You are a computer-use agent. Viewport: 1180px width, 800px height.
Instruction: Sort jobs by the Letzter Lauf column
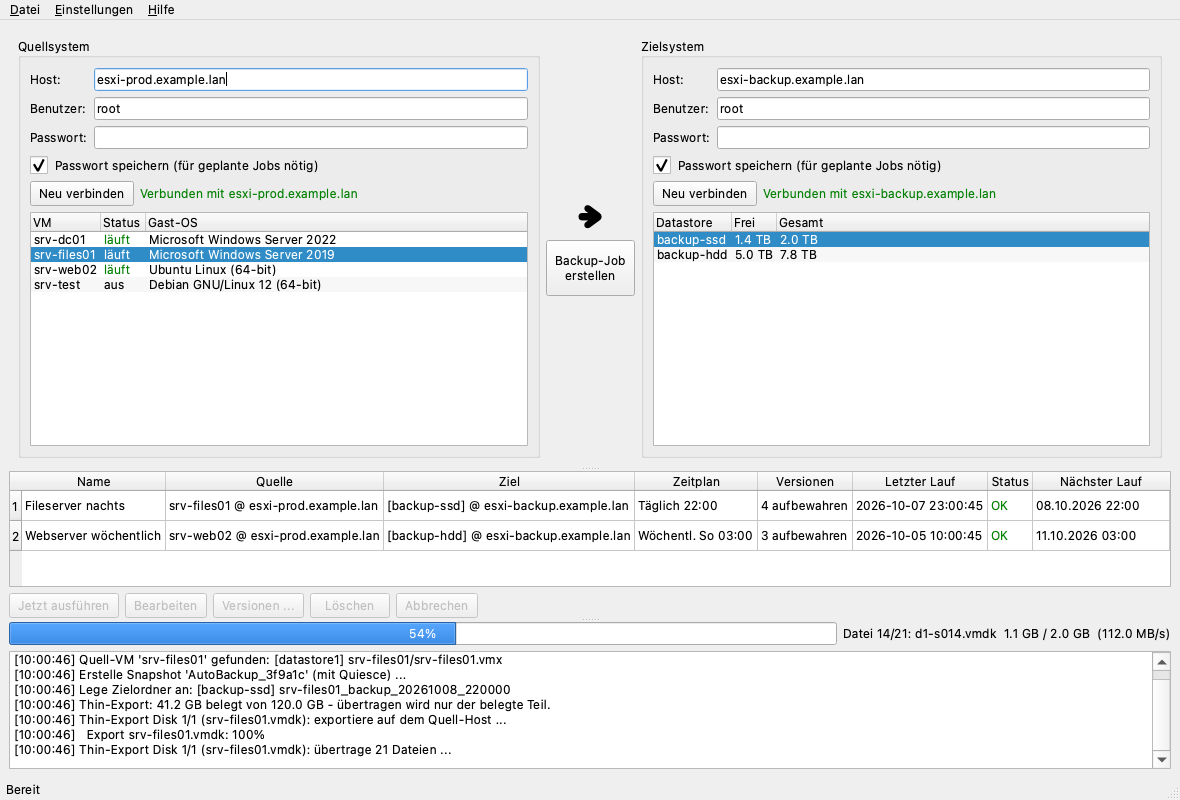coord(920,482)
